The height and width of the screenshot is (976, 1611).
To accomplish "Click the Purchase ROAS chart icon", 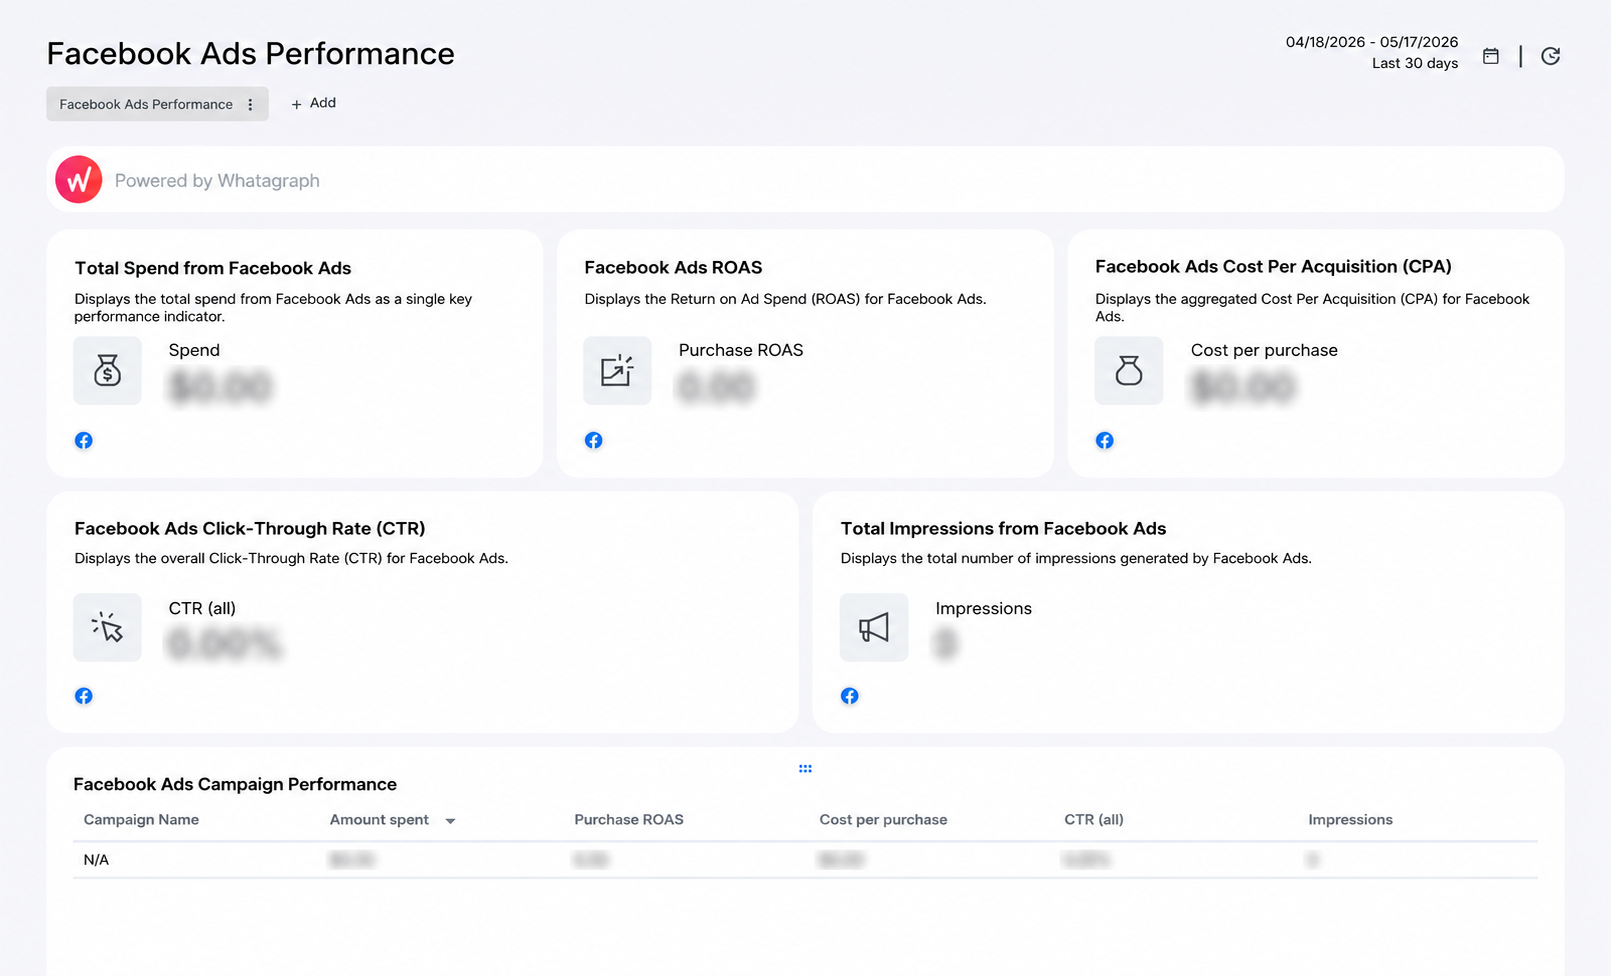I will click(617, 371).
